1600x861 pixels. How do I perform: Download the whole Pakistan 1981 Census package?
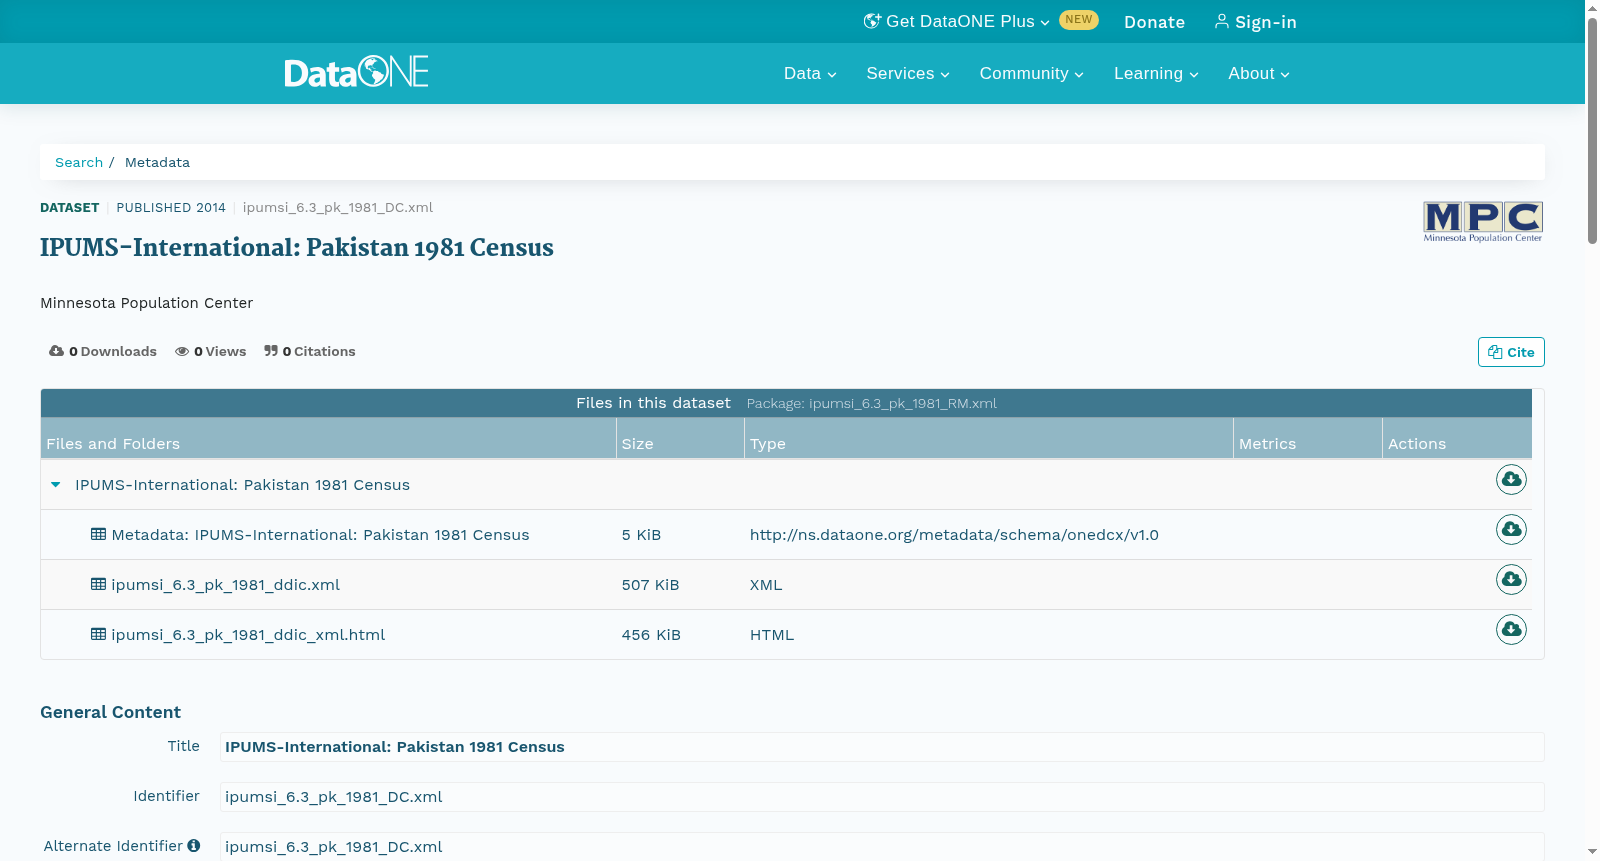1511,480
